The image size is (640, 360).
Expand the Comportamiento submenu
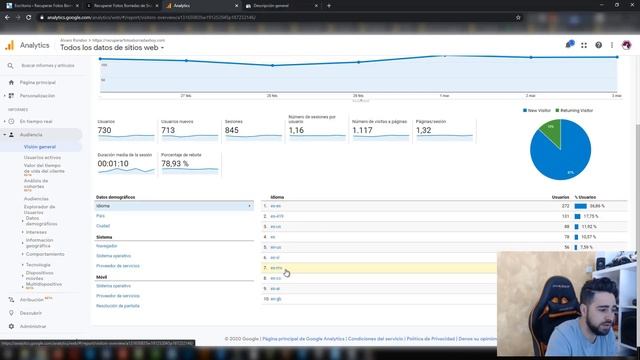(22, 254)
